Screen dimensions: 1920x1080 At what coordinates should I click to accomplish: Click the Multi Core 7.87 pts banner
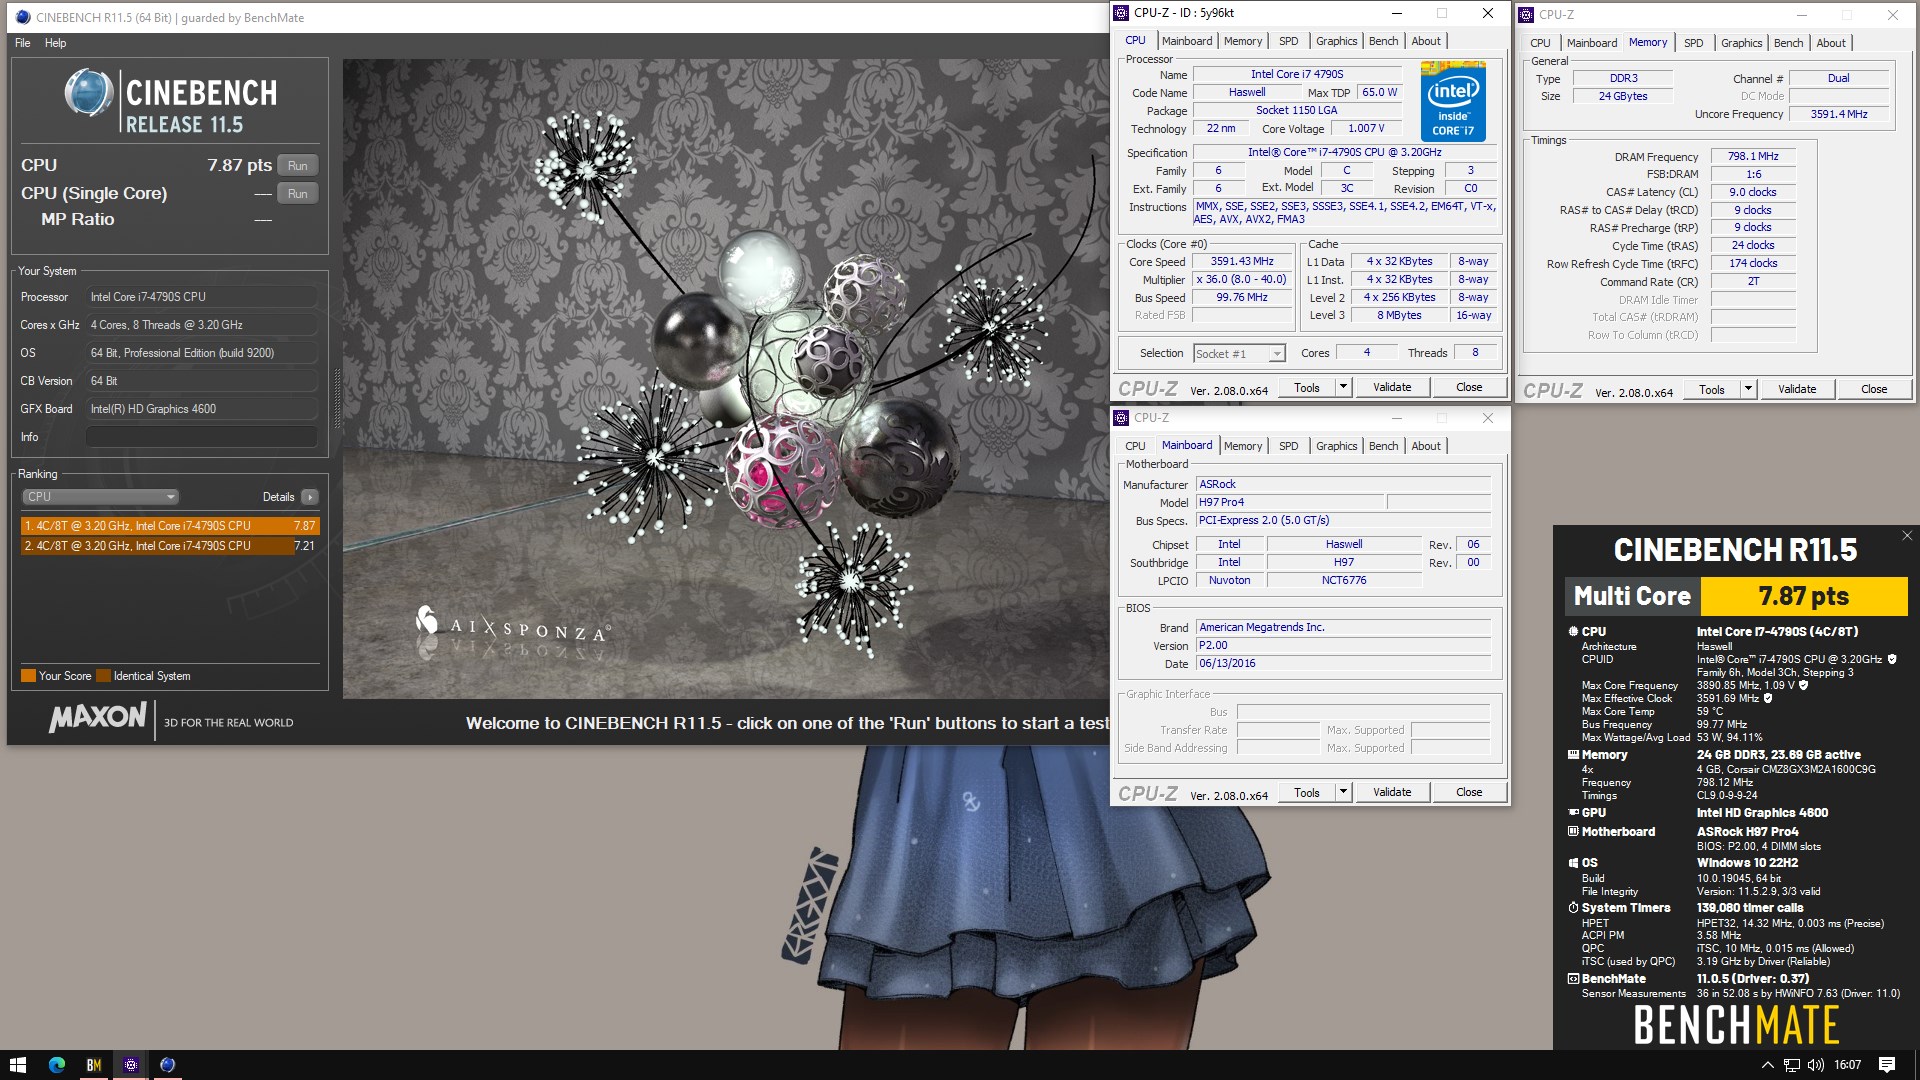point(1735,596)
